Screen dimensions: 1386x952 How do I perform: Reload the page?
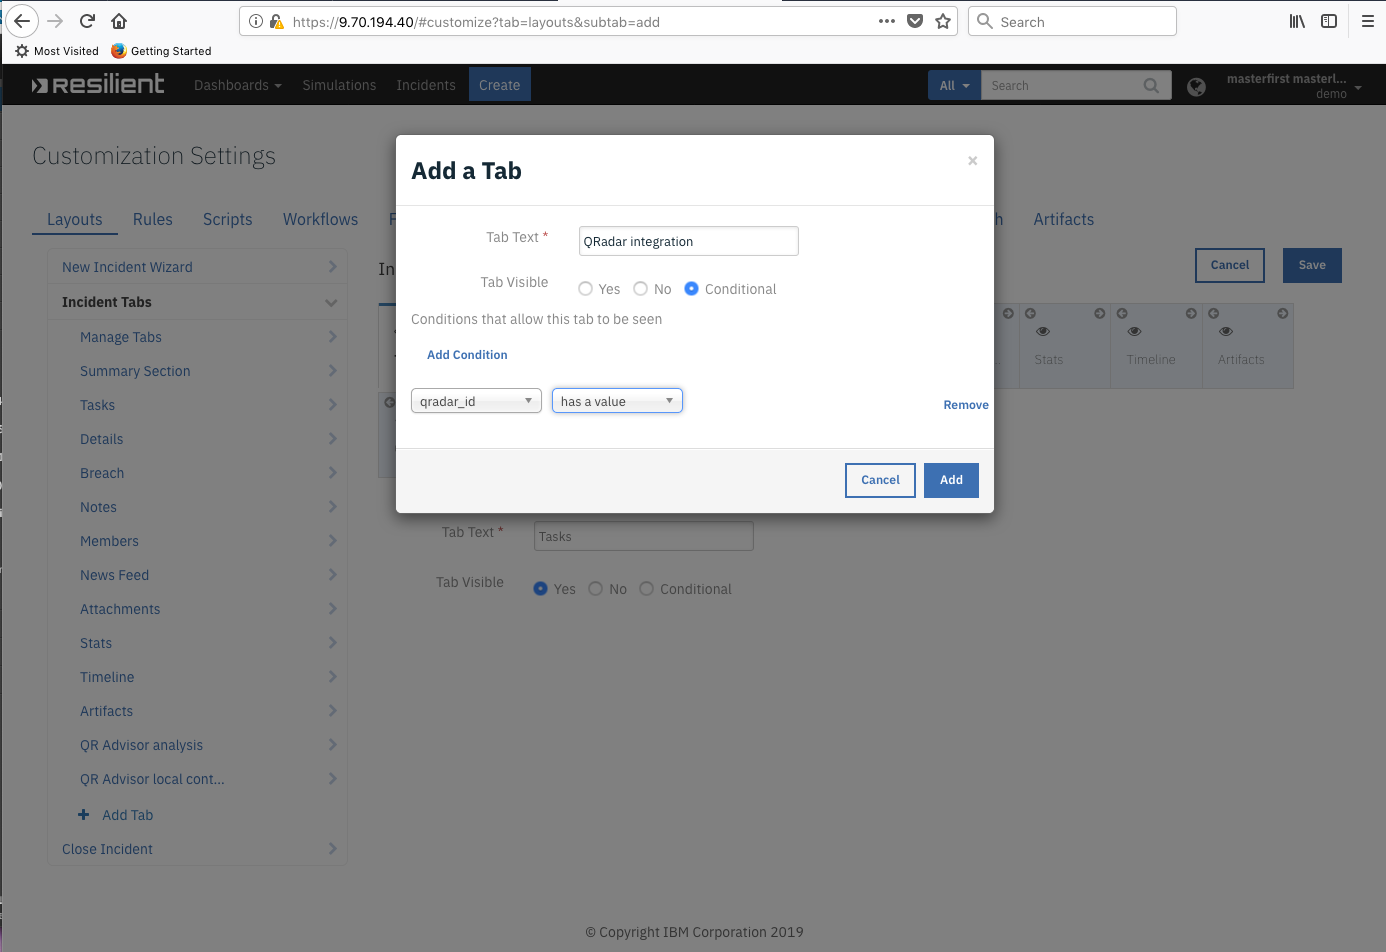coord(87,21)
